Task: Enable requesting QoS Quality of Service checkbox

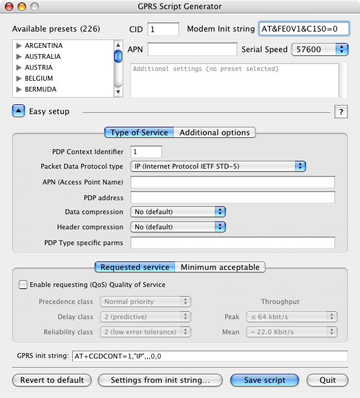Action: [23, 285]
